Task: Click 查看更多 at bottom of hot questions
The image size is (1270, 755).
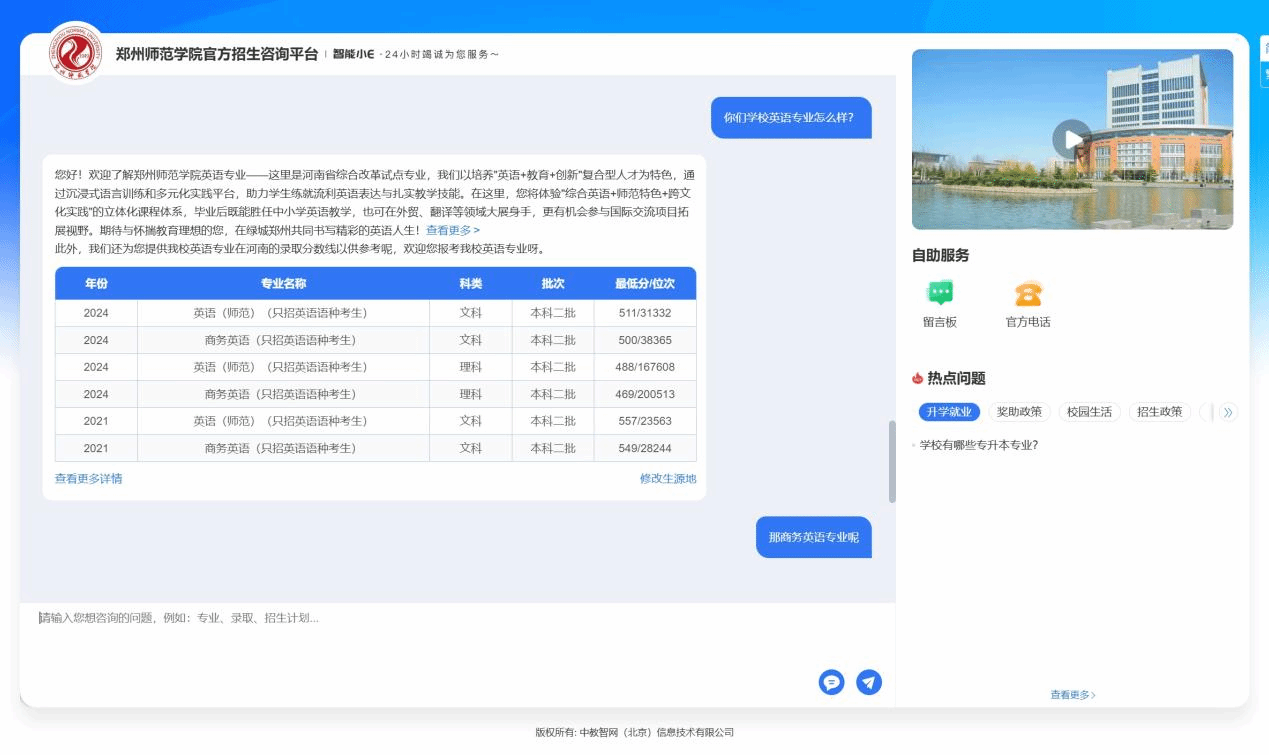Action: pos(1072,695)
